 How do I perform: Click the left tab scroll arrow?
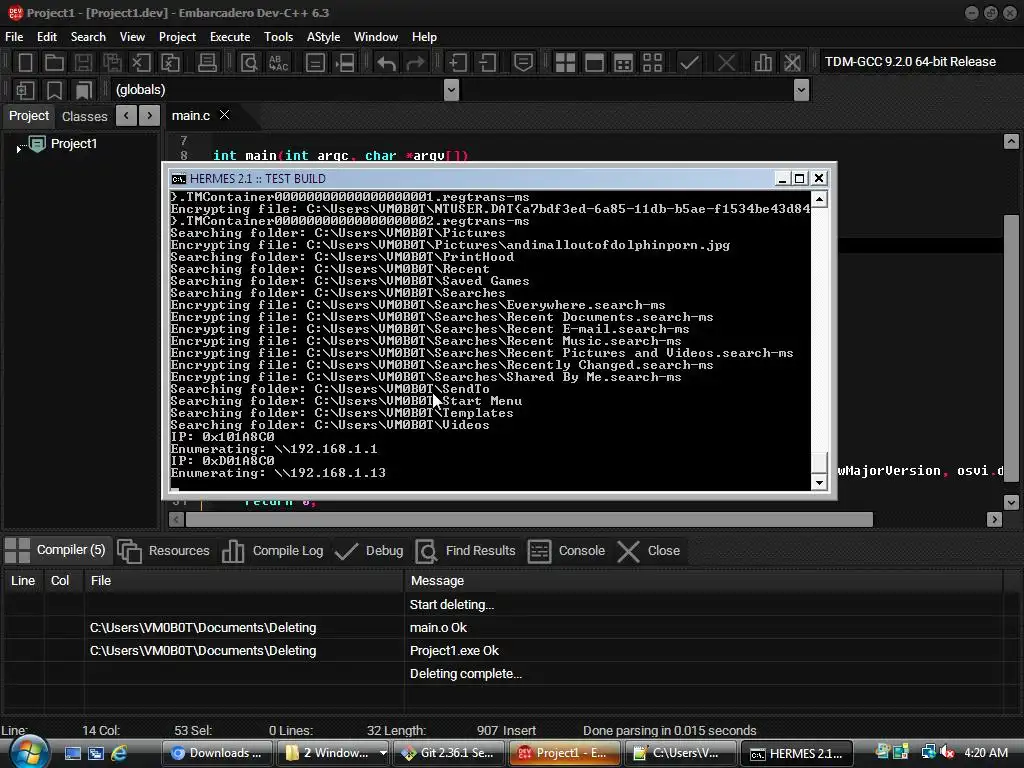pyautogui.click(x=126, y=116)
